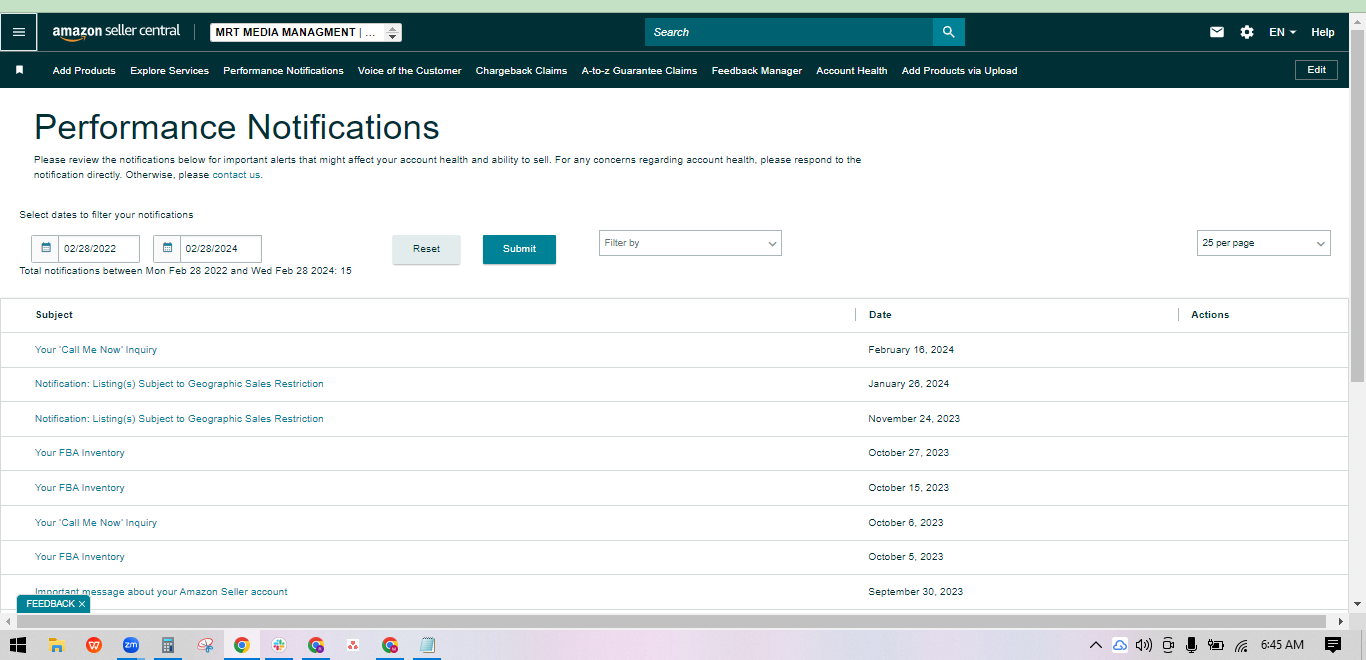Click the Edit favorites button

1316,70
